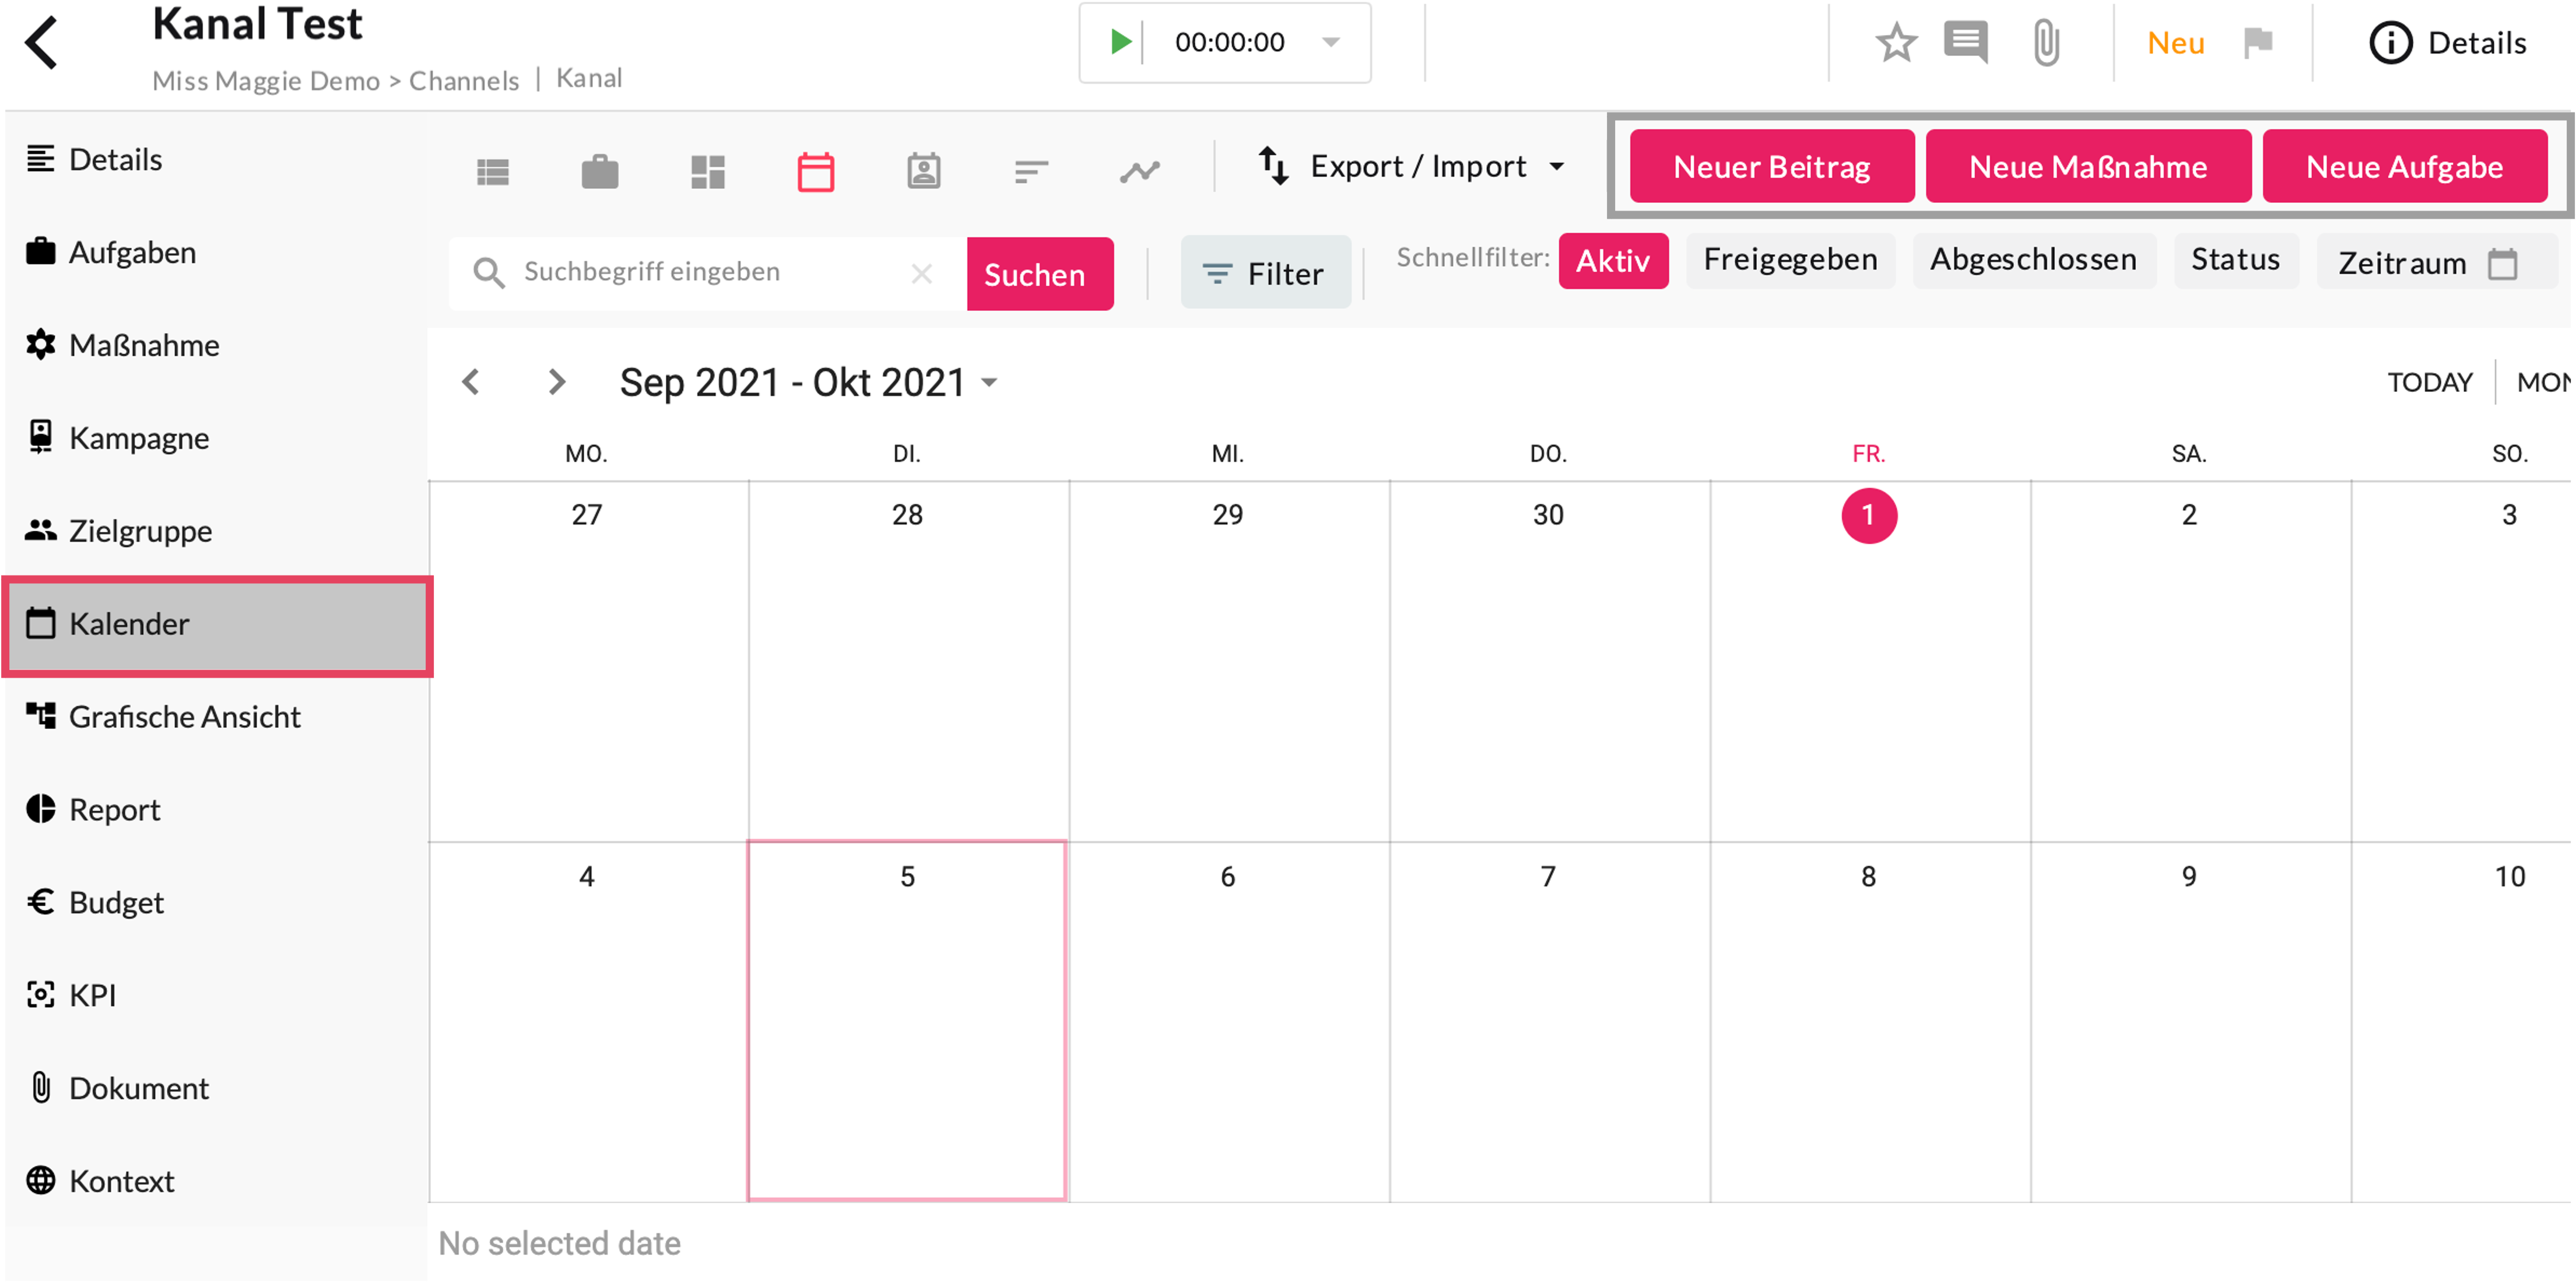The height and width of the screenshot is (1283, 2576).
Task: Click the back arrow next to Kanal Test
Action: pyautogui.click(x=42, y=44)
